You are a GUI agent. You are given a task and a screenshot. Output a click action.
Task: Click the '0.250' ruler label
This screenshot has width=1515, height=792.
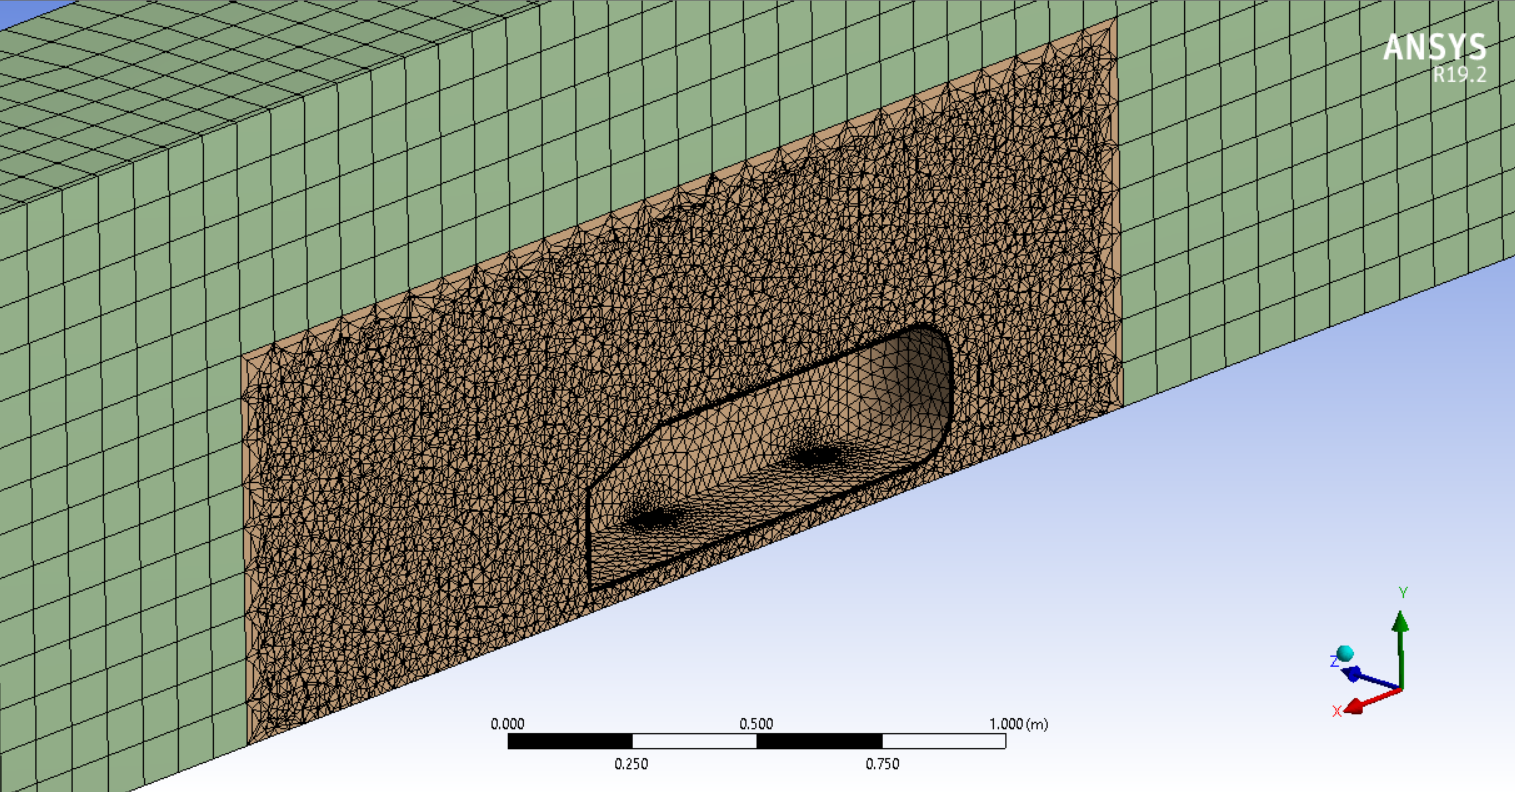[x=631, y=764]
